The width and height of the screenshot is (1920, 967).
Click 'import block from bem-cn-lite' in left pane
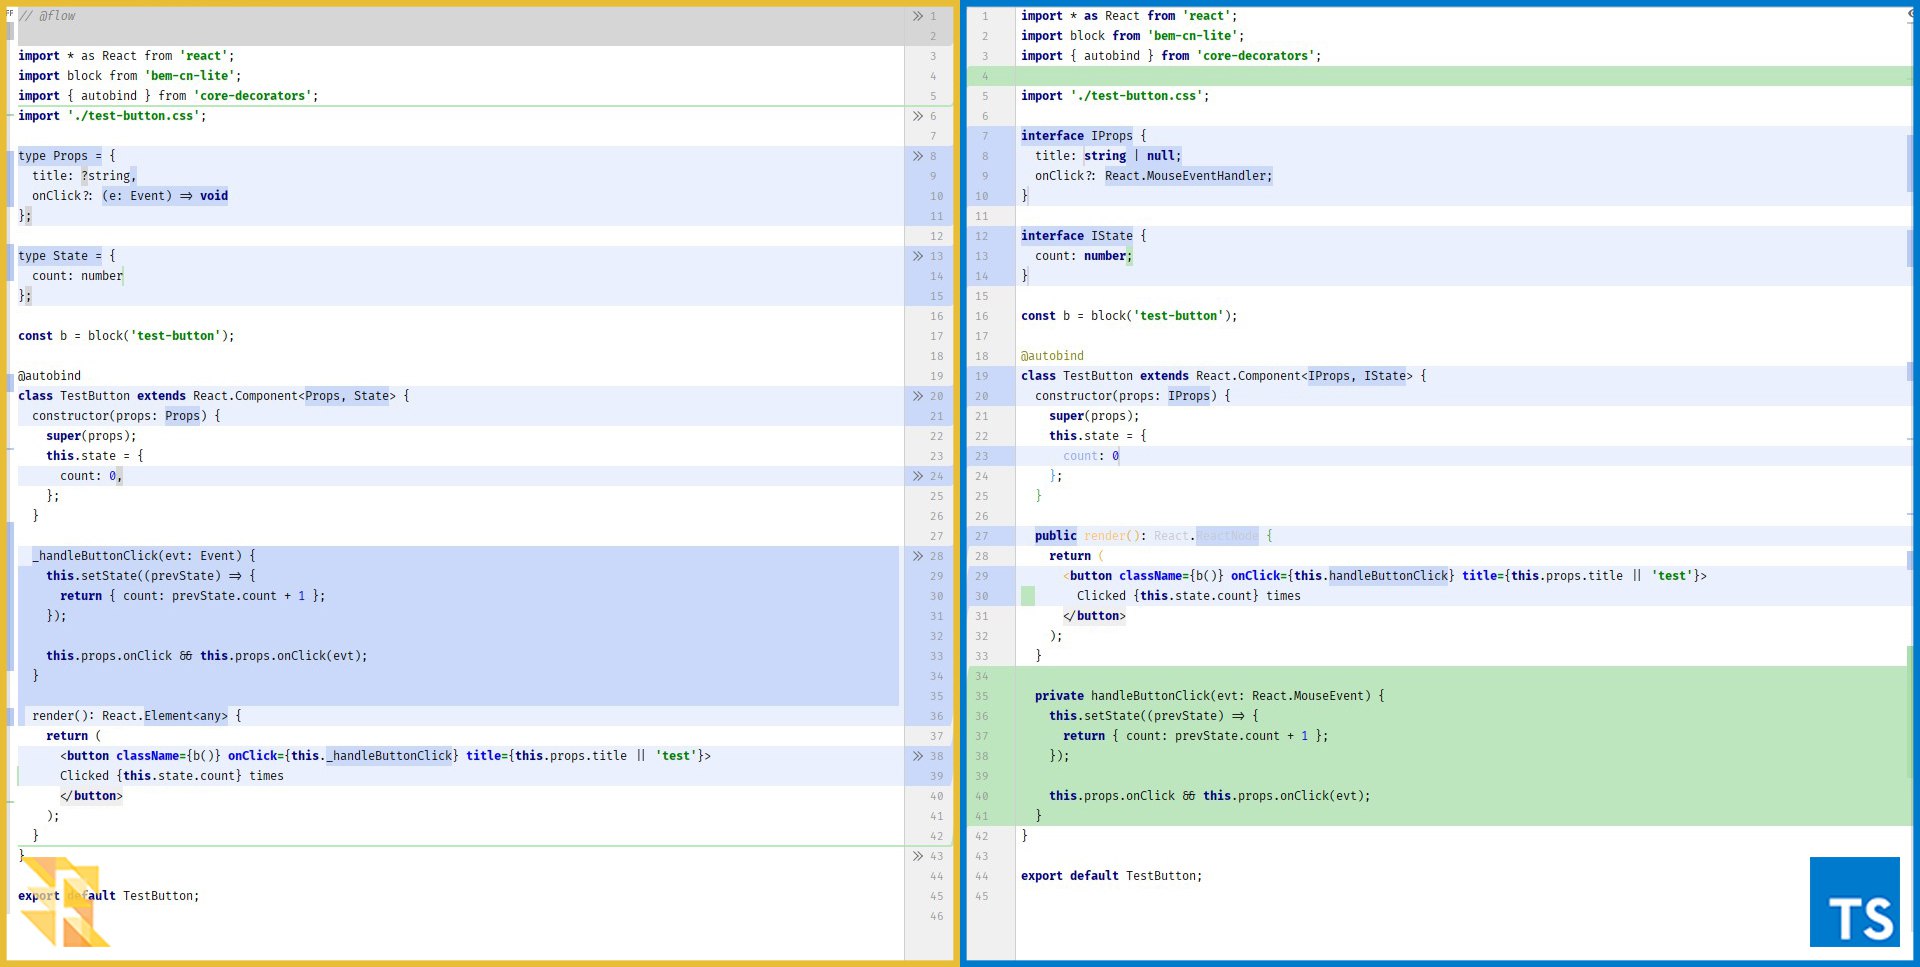[130, 76]
